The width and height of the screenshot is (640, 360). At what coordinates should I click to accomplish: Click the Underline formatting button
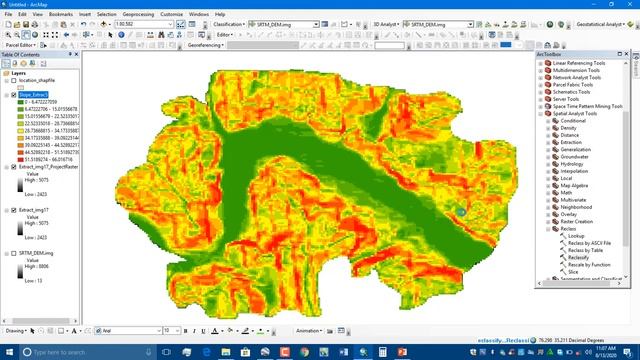(x=203, y=331)
